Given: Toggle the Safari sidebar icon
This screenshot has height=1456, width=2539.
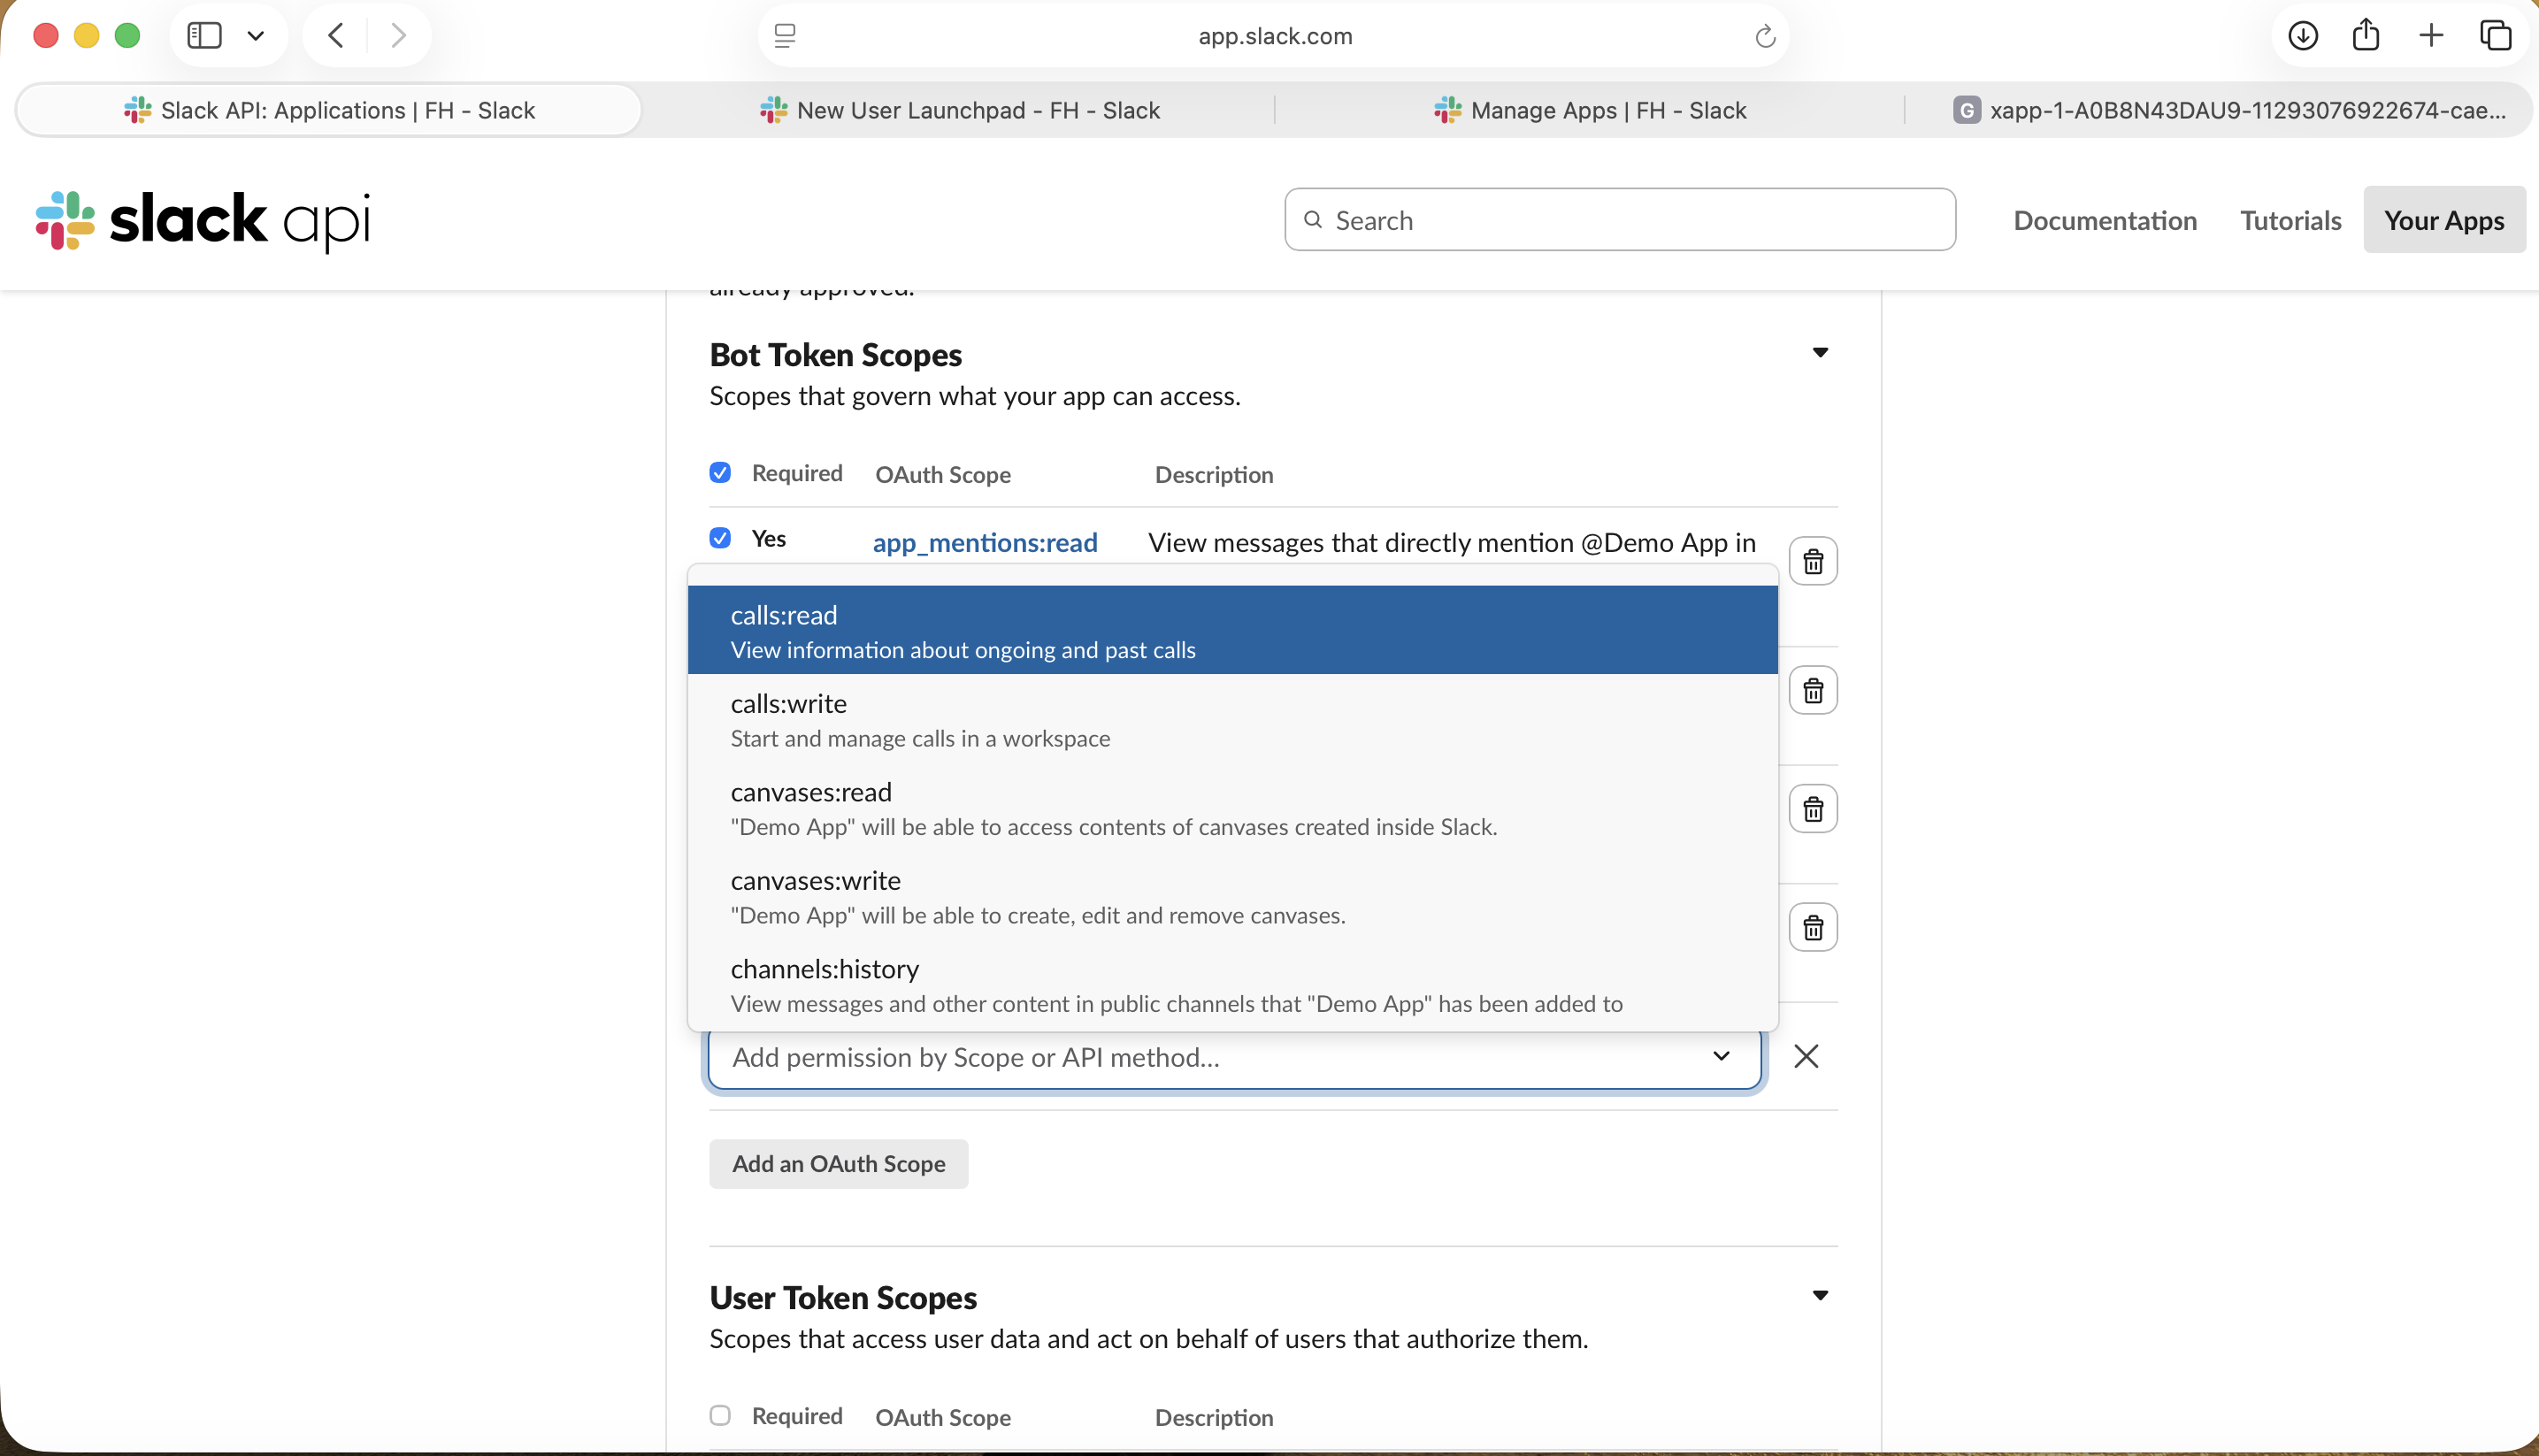Looking at the screenshot, I should point(205,36).
